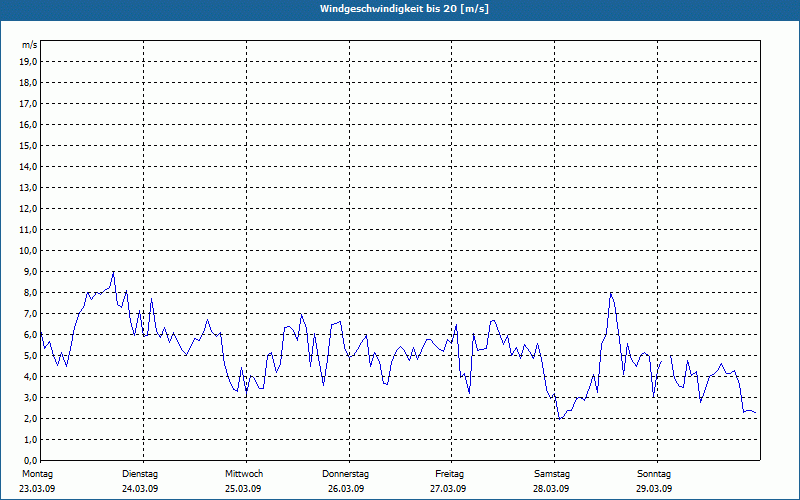Click the 8 m/s wind peak on Saturday
Image resolution: width=800 pixels, height=500 pixels.
611,293
